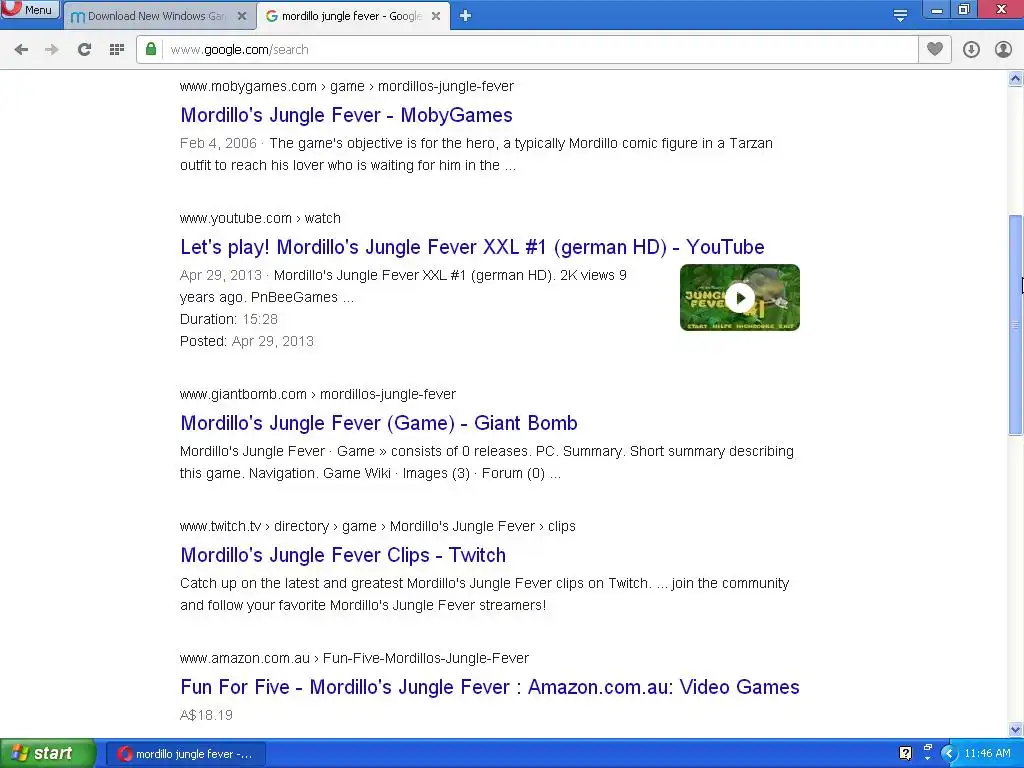Viewport: 1024px width, 768px height.
Task: Open the Speed Dial grid icon
Action: pos(117,50)
